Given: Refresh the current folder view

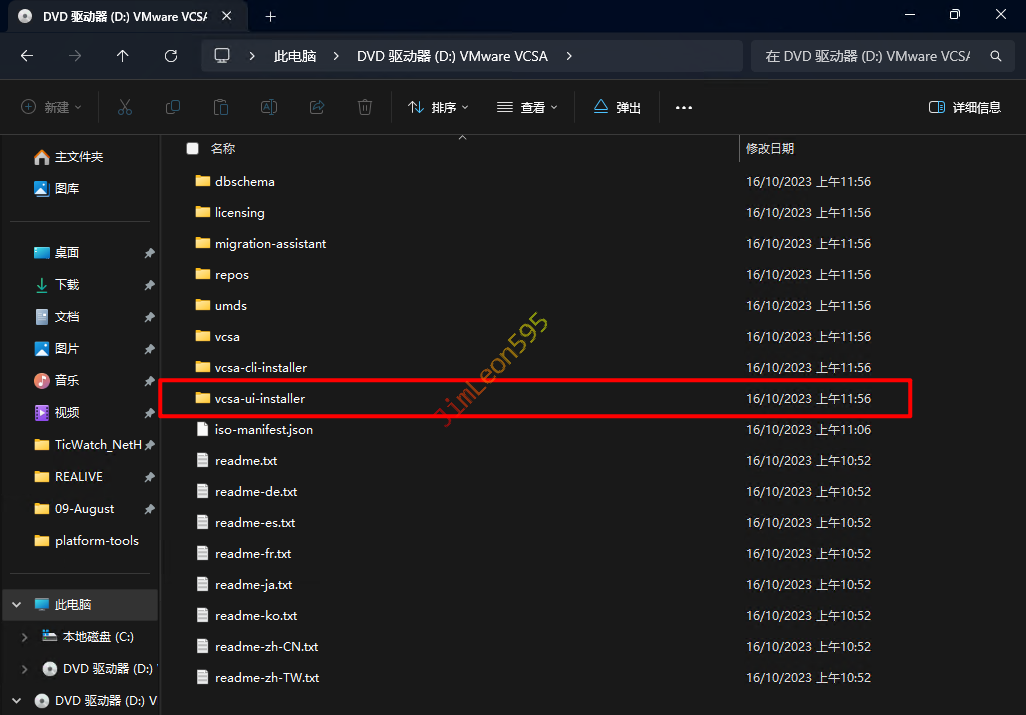Looking at the screenshot, I should click(171, 56).
